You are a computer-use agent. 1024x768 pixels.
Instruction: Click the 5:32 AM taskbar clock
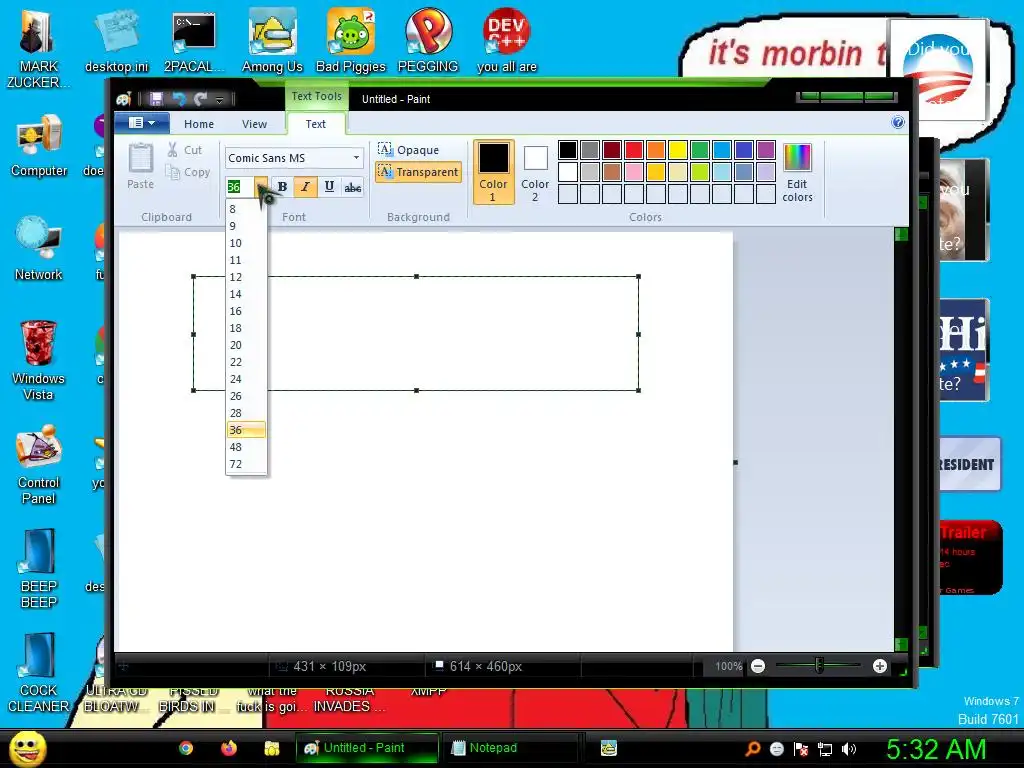click(x=936, y=749)
